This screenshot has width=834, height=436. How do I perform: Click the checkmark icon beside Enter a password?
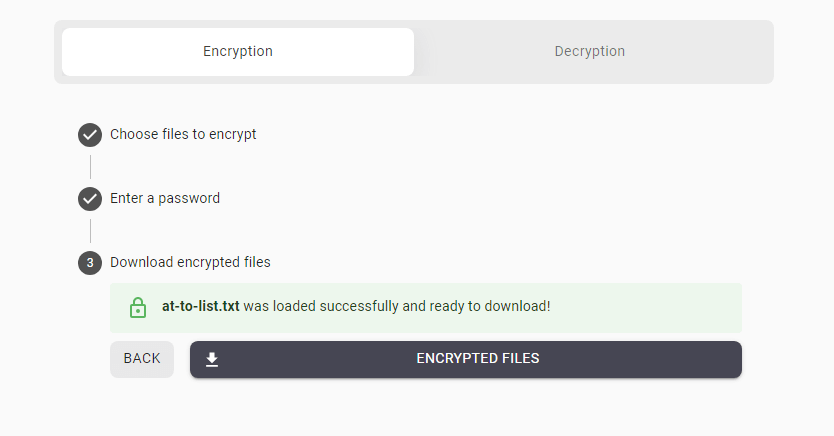point(90,199)
